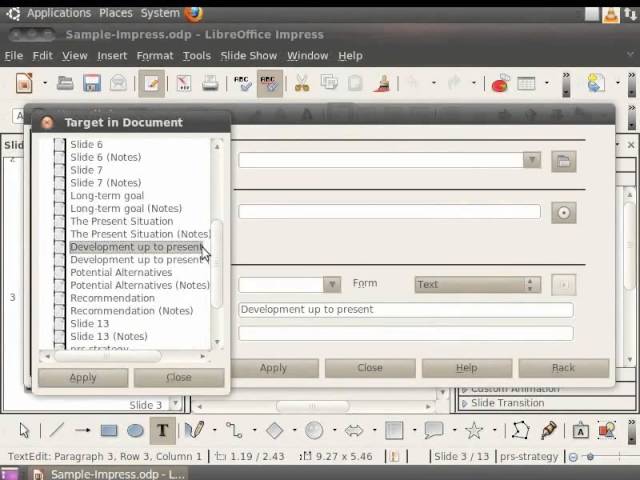The width and height of the screenshot is (640, 480).
Task: Select the Basic Shapes diamond tool
Action: 274,430
